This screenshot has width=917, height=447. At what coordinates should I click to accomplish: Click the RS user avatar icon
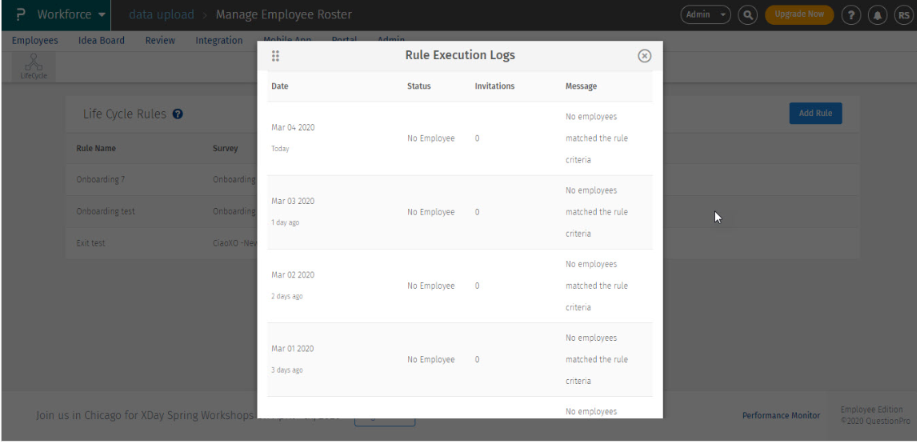tap(901, 15)
